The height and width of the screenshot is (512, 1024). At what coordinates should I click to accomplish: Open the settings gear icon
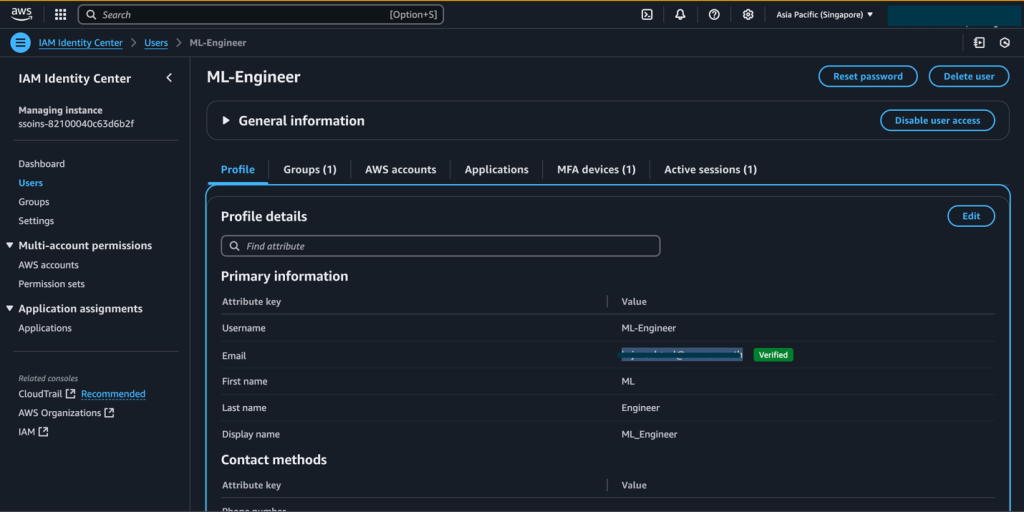point(748,15)
